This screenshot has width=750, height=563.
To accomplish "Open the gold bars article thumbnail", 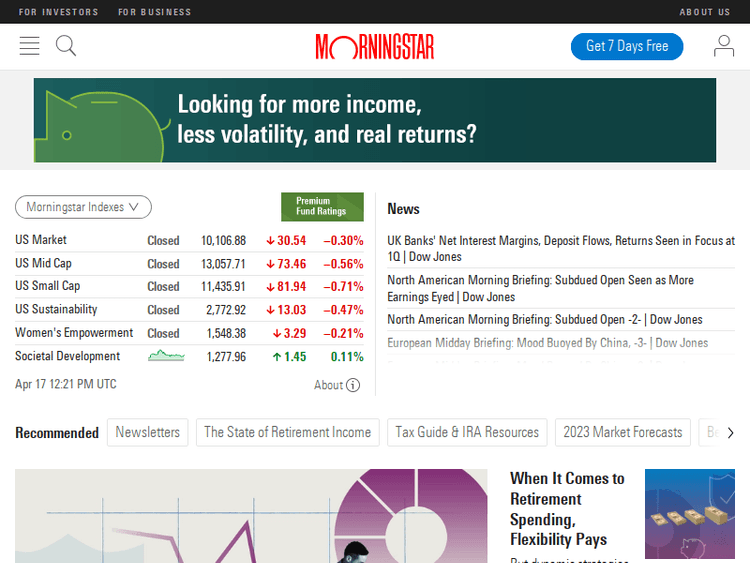I will [690, 514].
